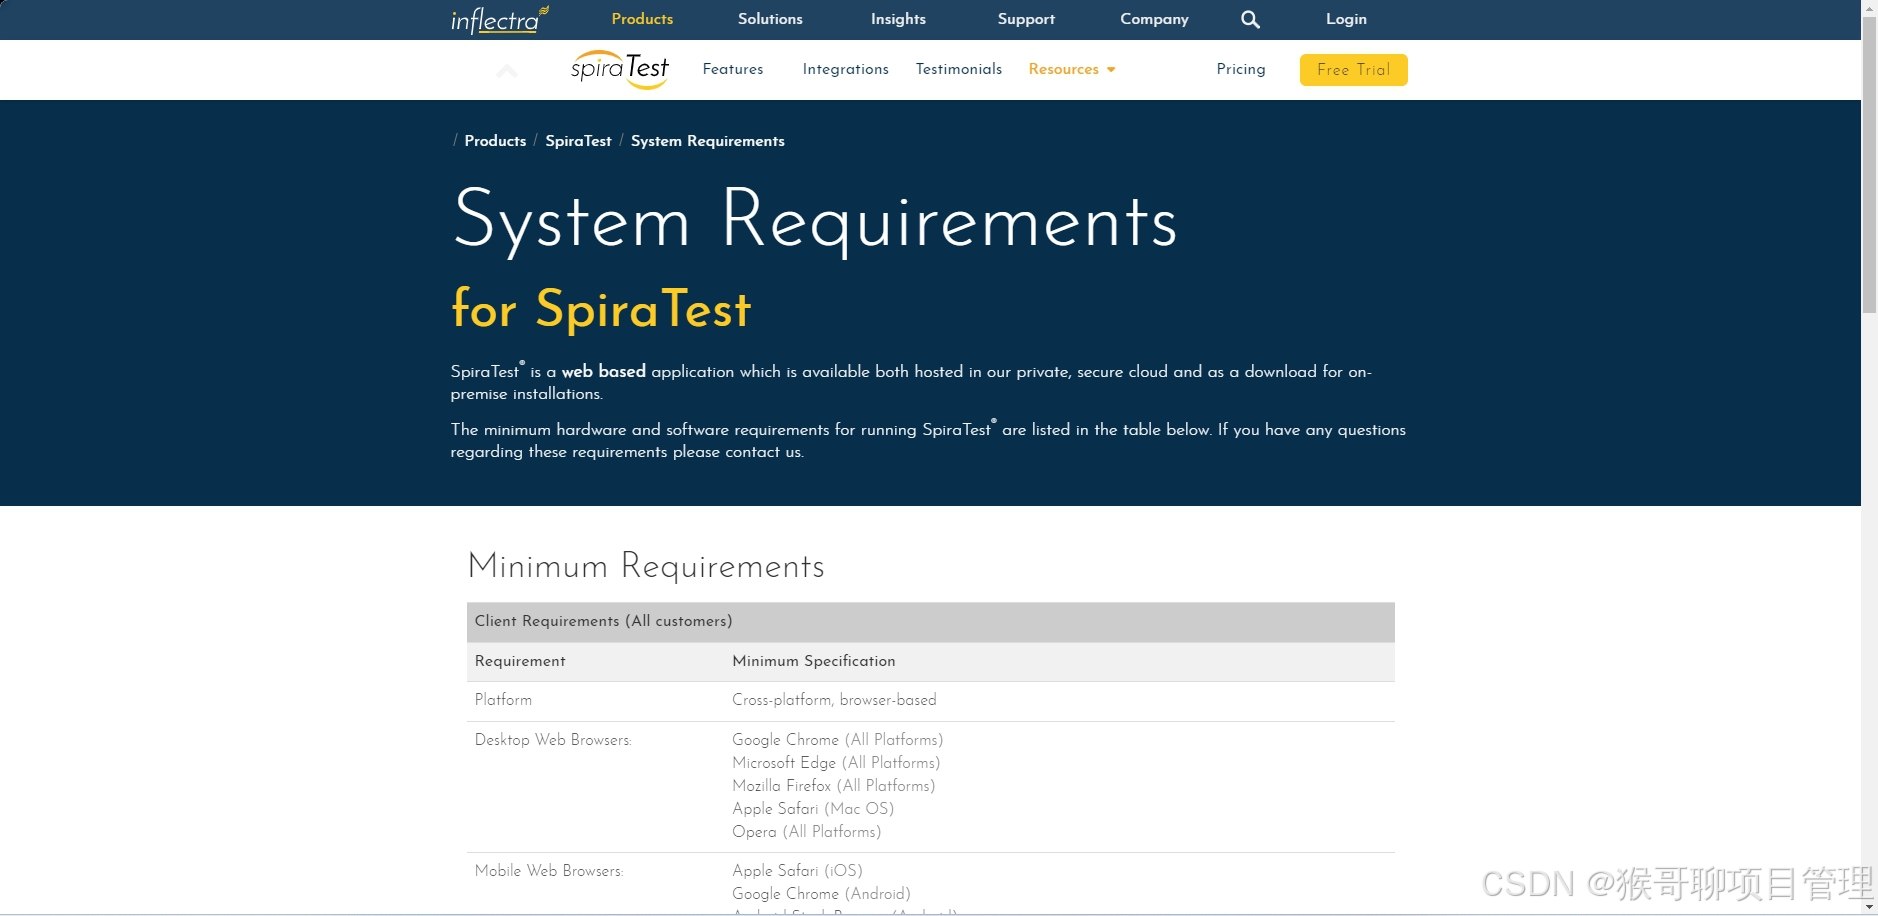This screenshot has height=916, width=1878.
Task: Click the scrollbar up arrow
Action: [x=1869, y=7]
